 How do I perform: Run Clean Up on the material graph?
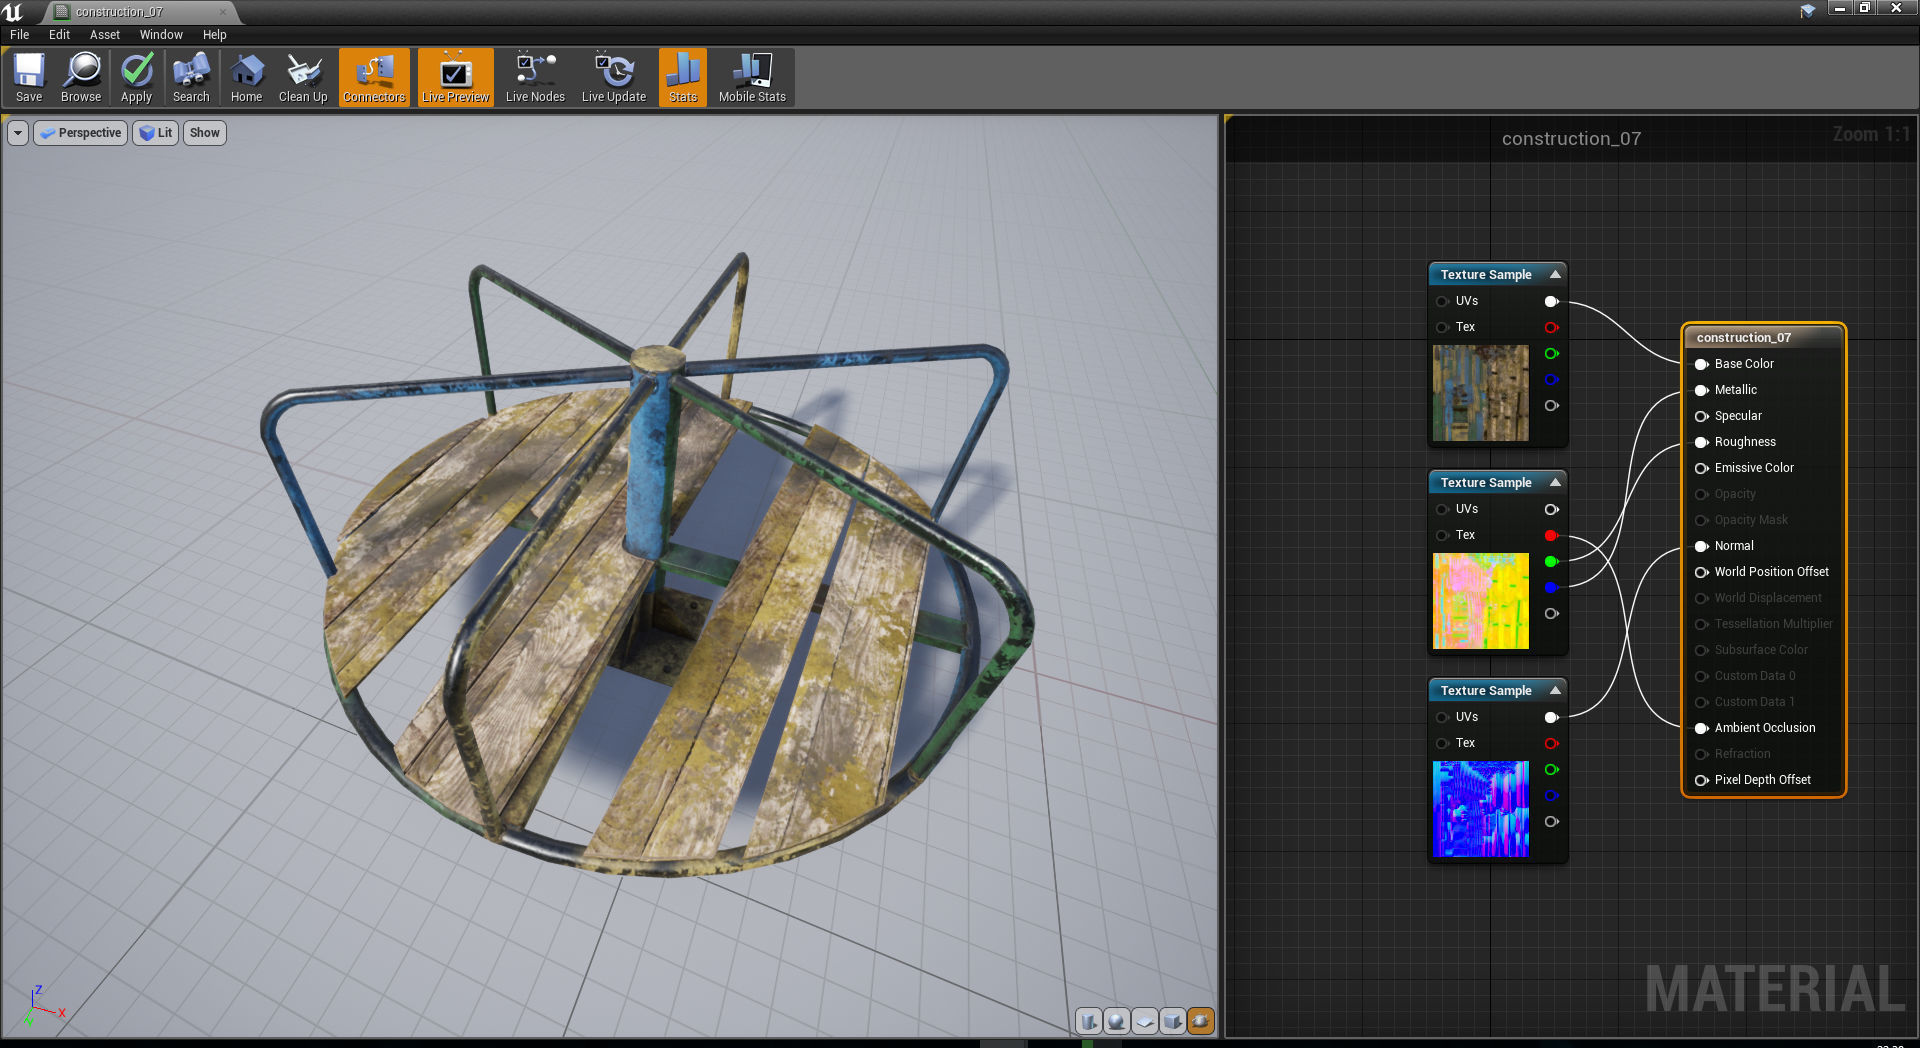[x=303, y=78]
